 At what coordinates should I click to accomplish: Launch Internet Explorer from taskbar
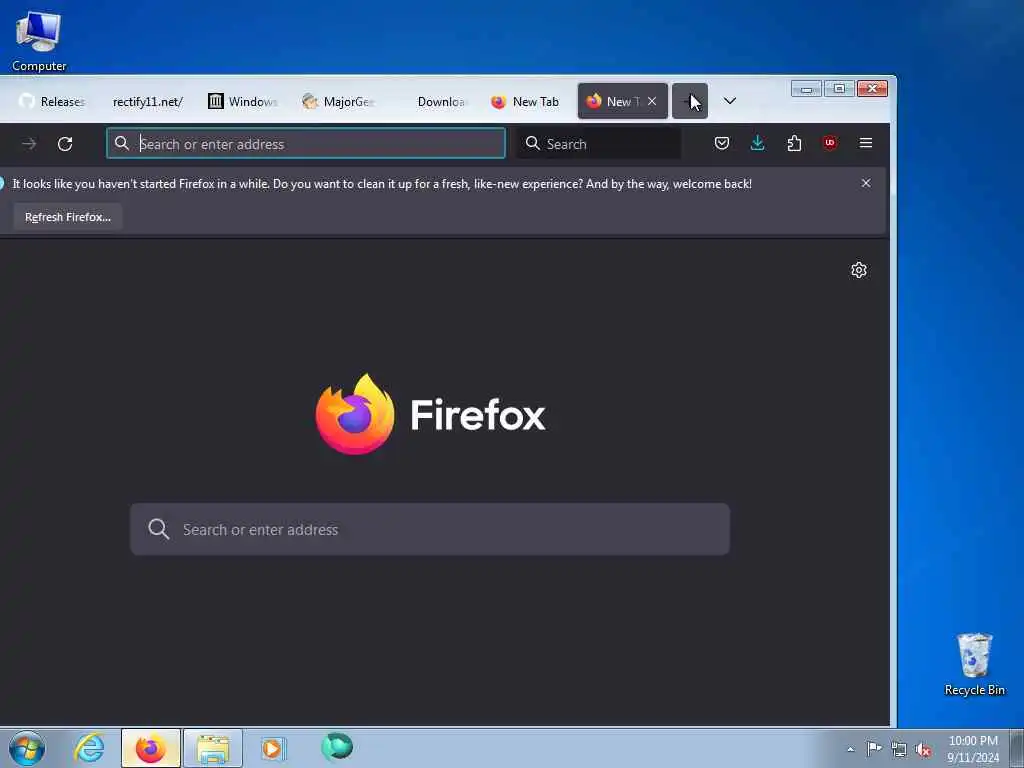click(x=89, y=748)
